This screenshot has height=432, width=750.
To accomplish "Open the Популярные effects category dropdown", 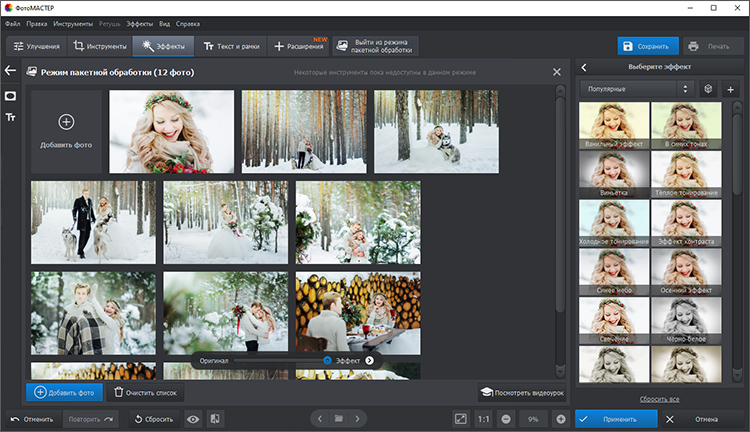I will (x=636, y=89).
